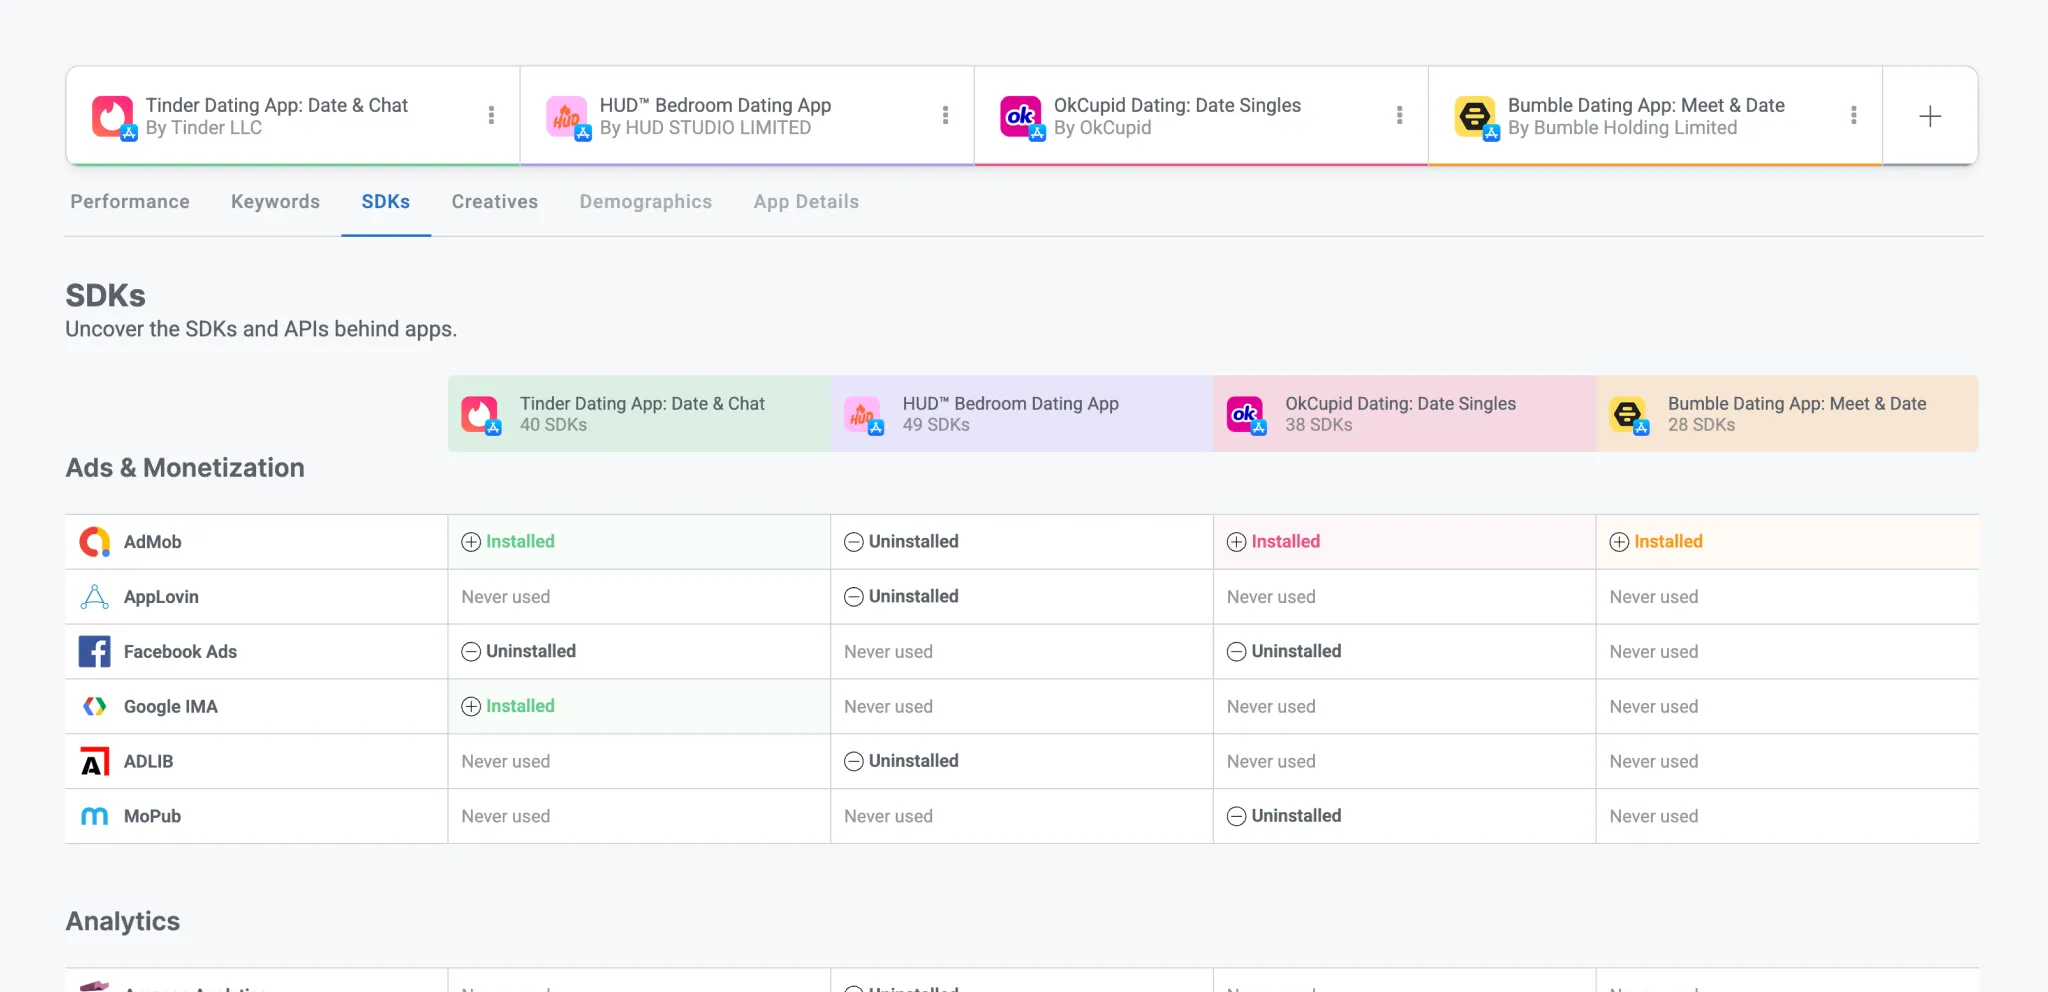Open the Creatives tab
This screenshot has height=992, width=2048.
point(495,202)
